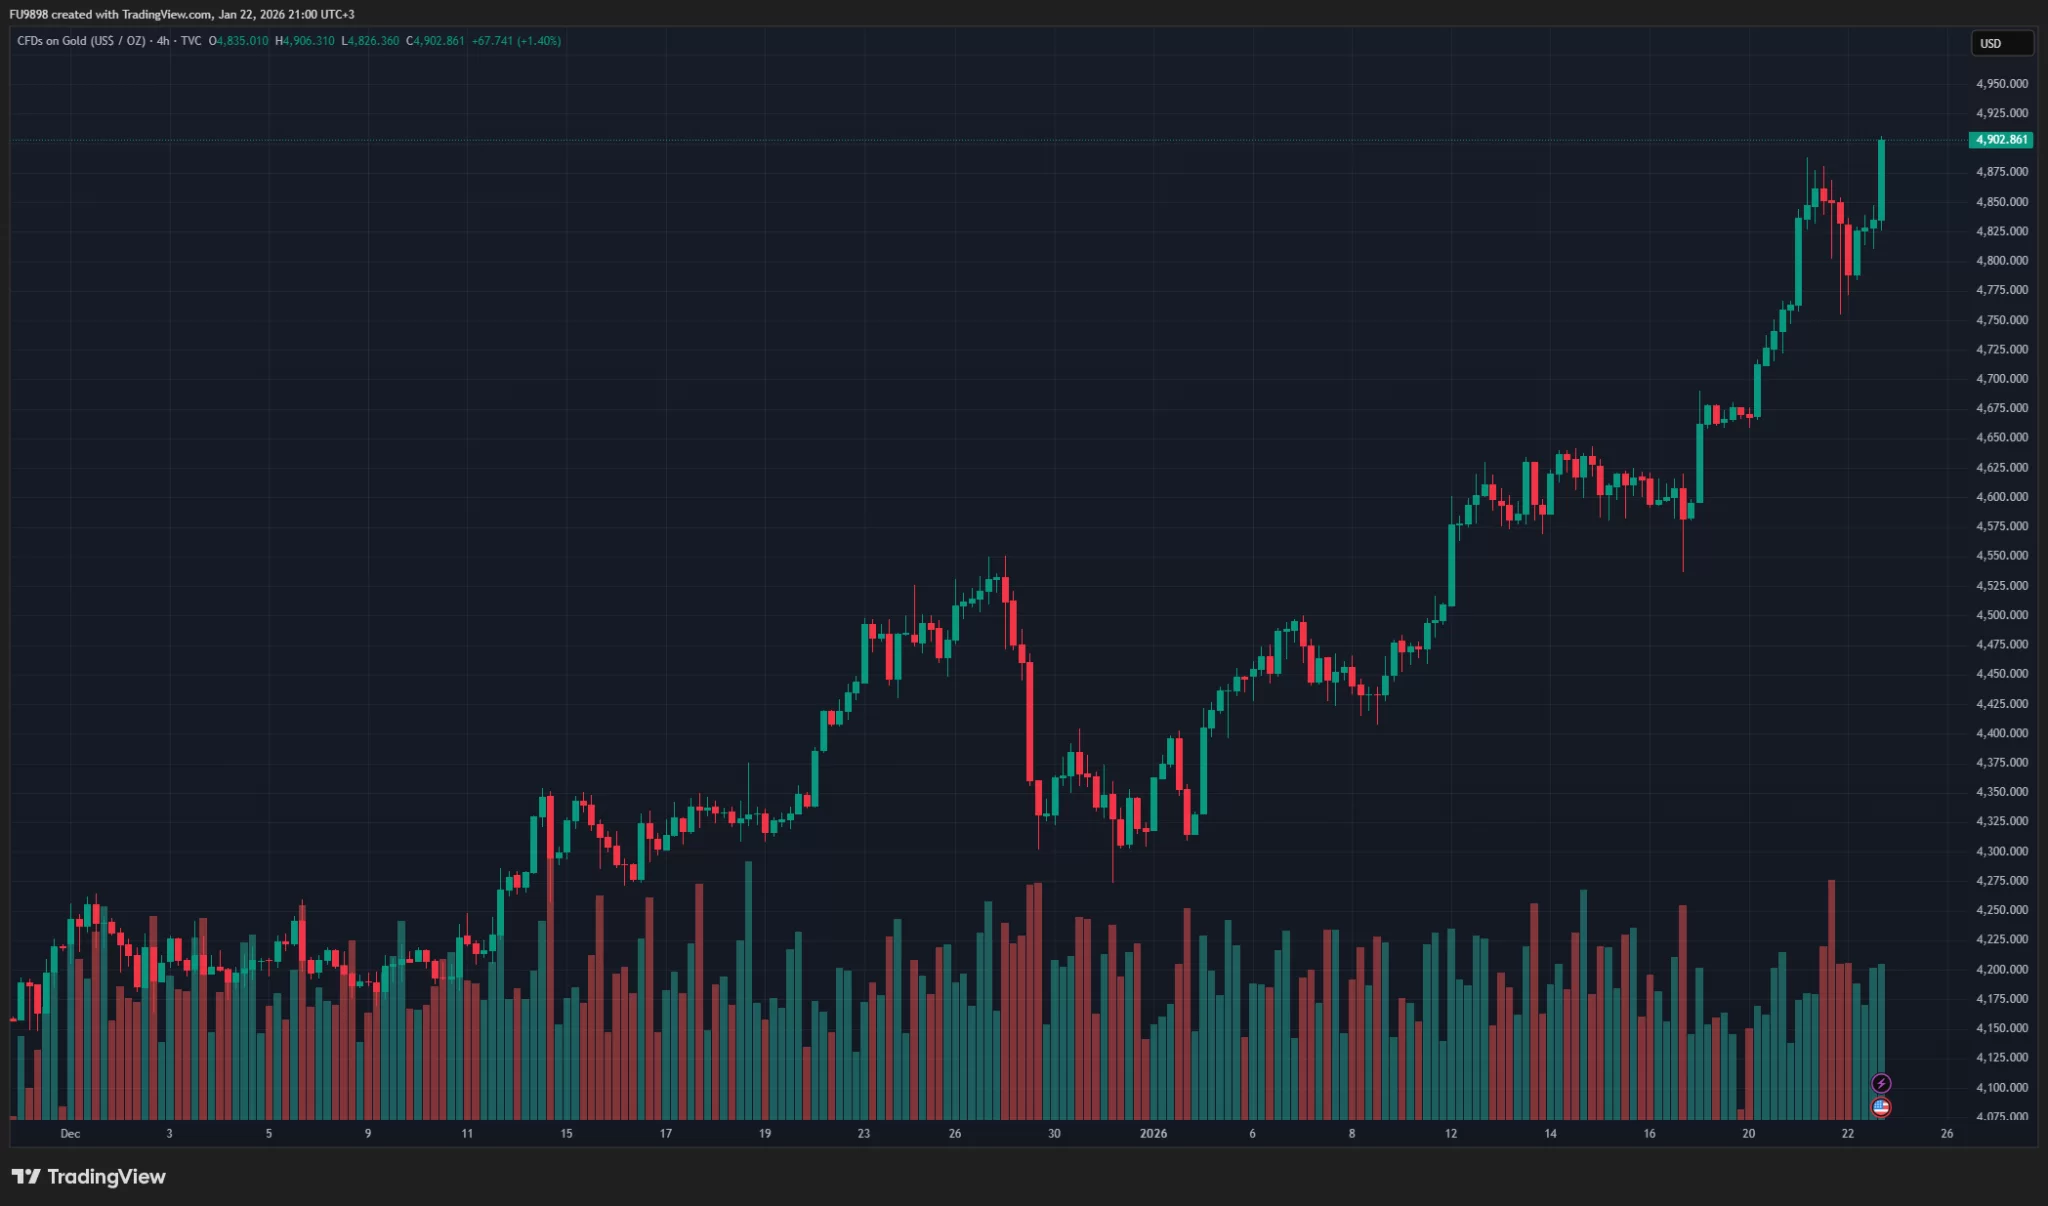Click the 4,100.000 label on price scale
Viewport: 2048px width, 1206px height.
2002,1087
